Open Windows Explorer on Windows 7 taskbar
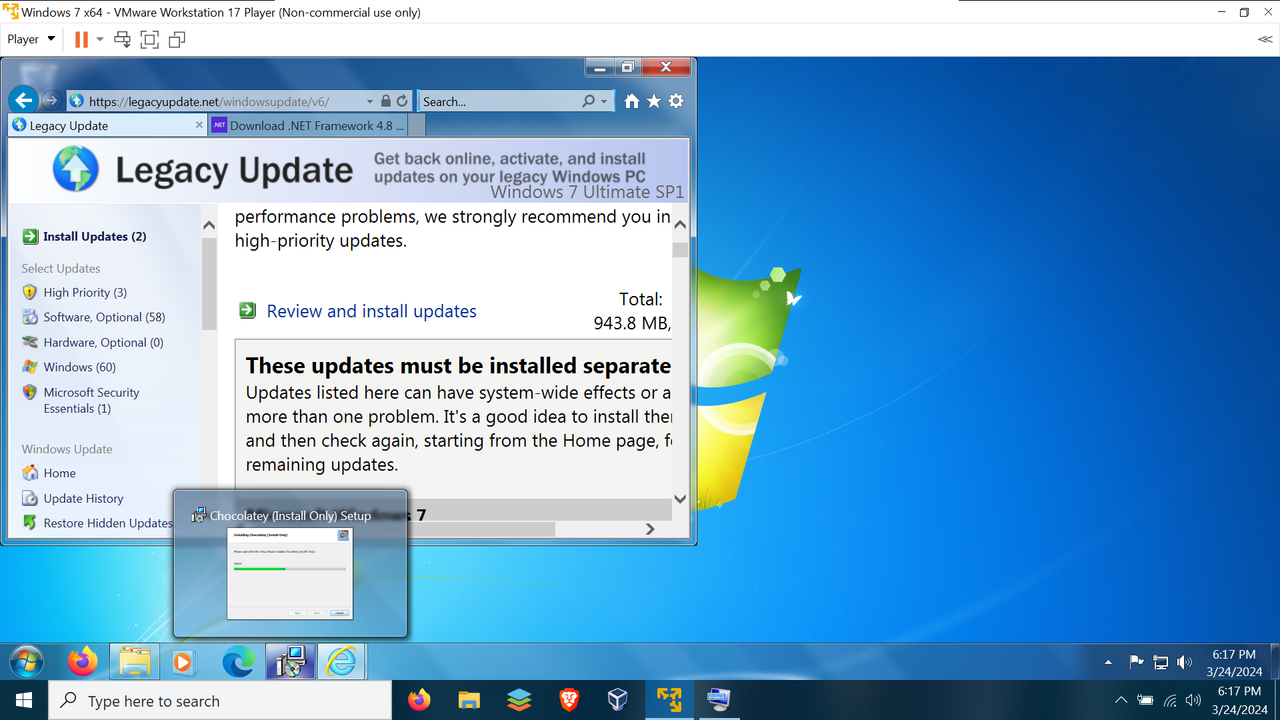This screenshot has width=1280, height=720. tap(135, 661)
